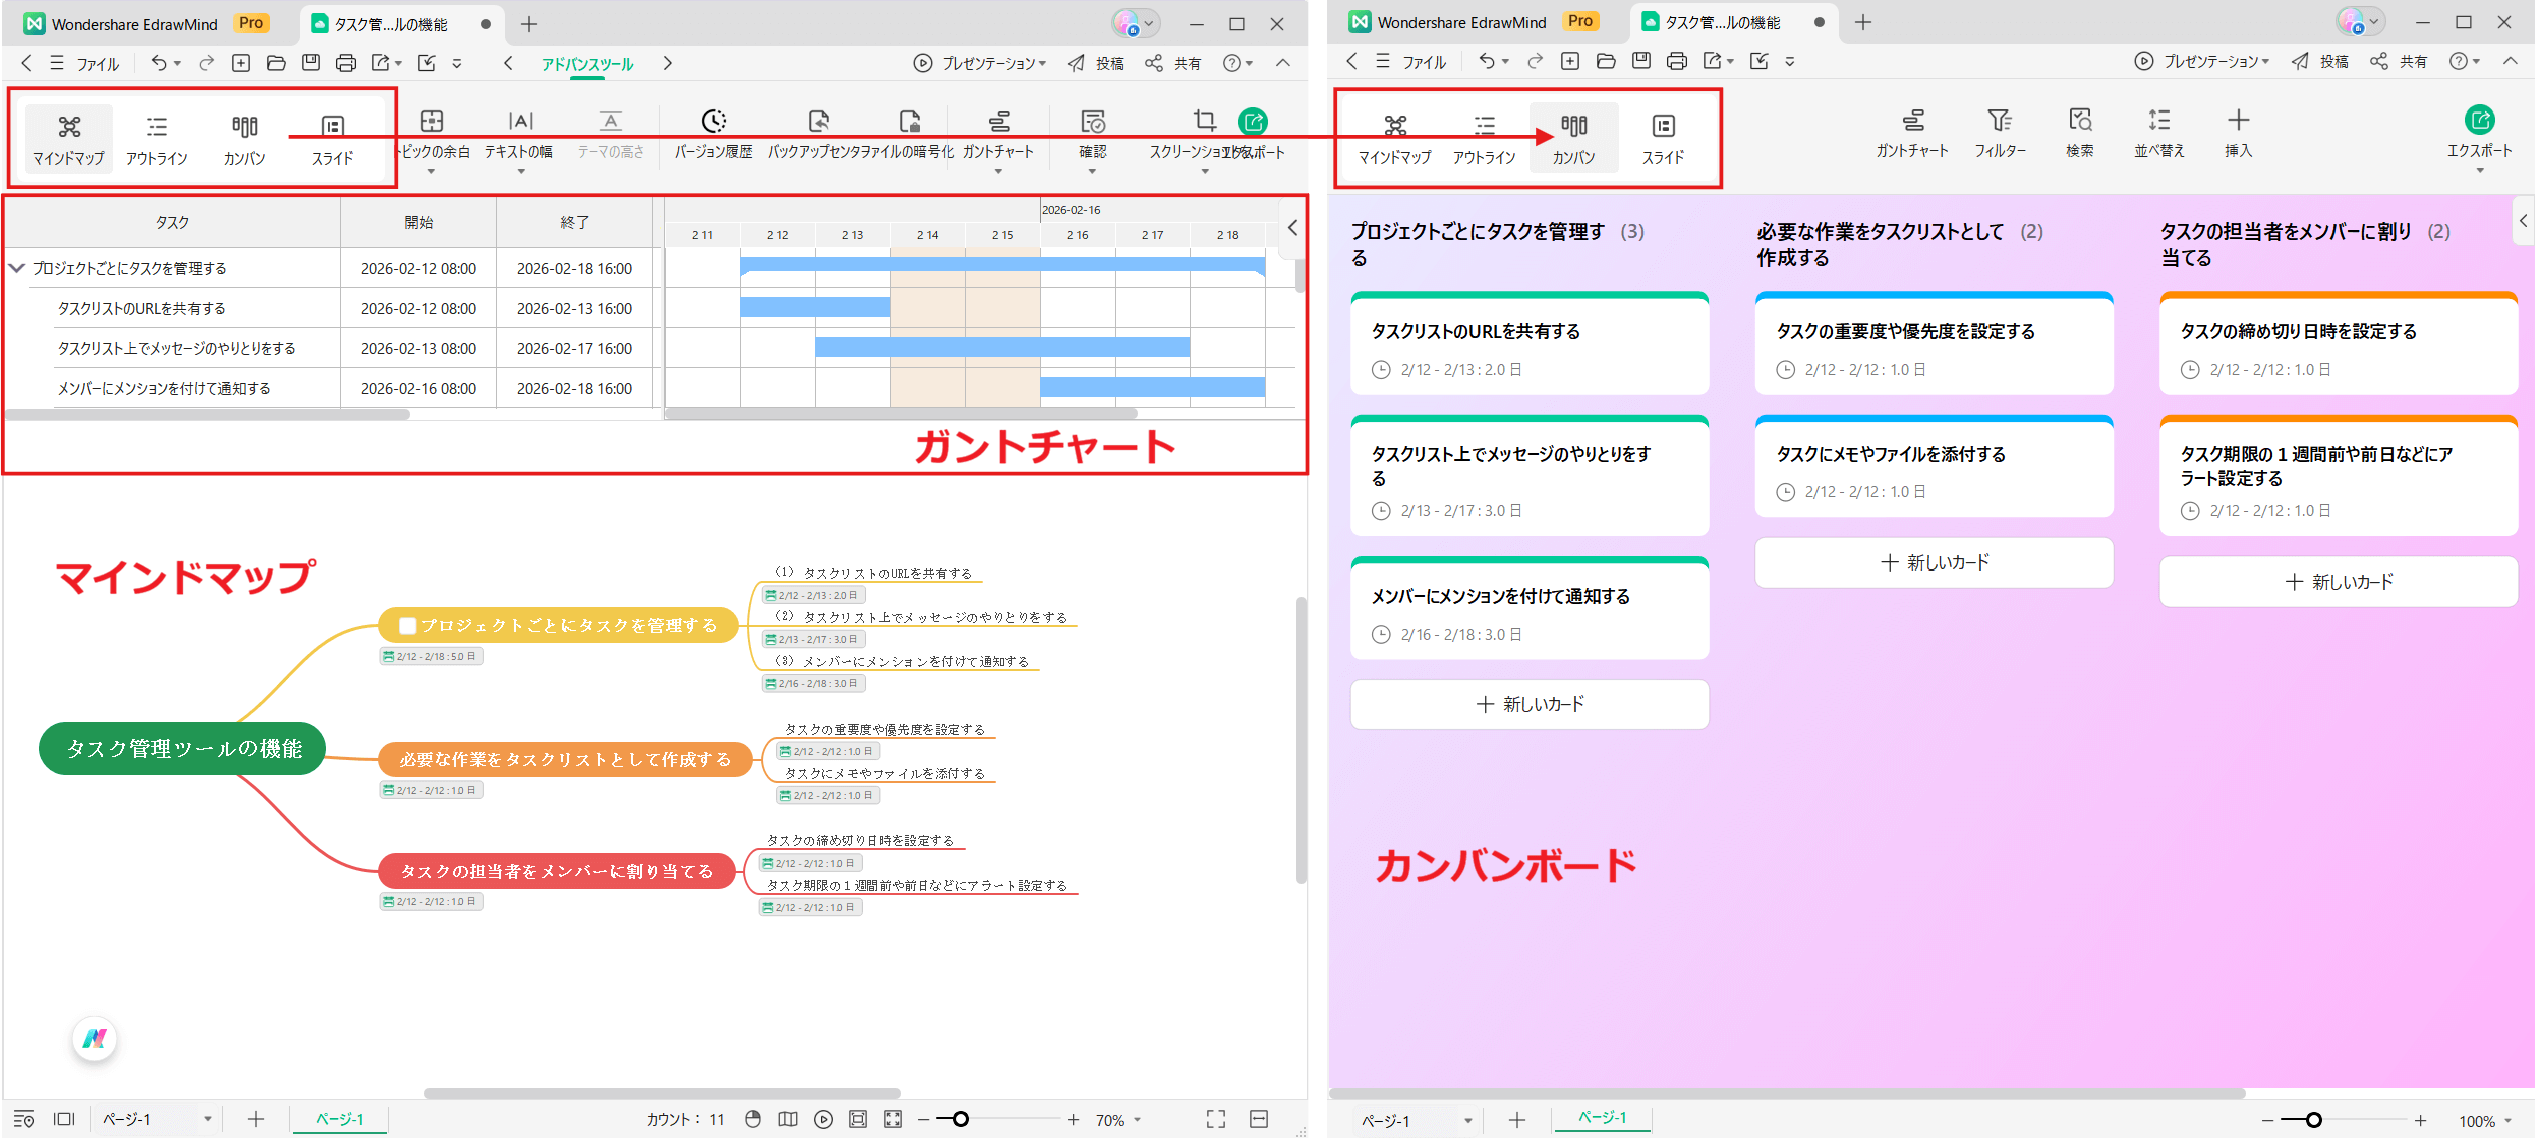Toggle full screen mode from status bar
The width and height of the screenshot is (2537, 1138).
(x=1215, y=1119)
